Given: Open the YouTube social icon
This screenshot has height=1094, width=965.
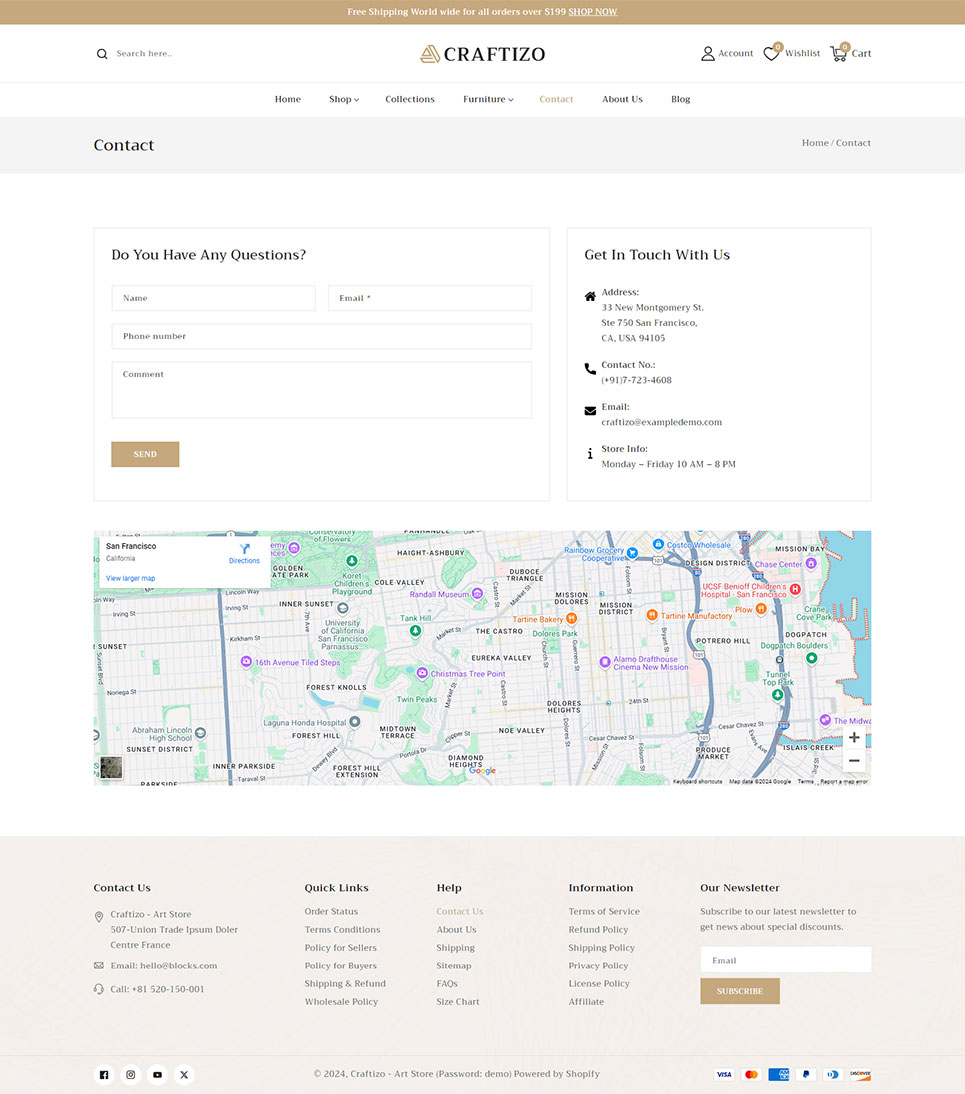Looking at the screenshot, I should click(x=158, y=1075).
